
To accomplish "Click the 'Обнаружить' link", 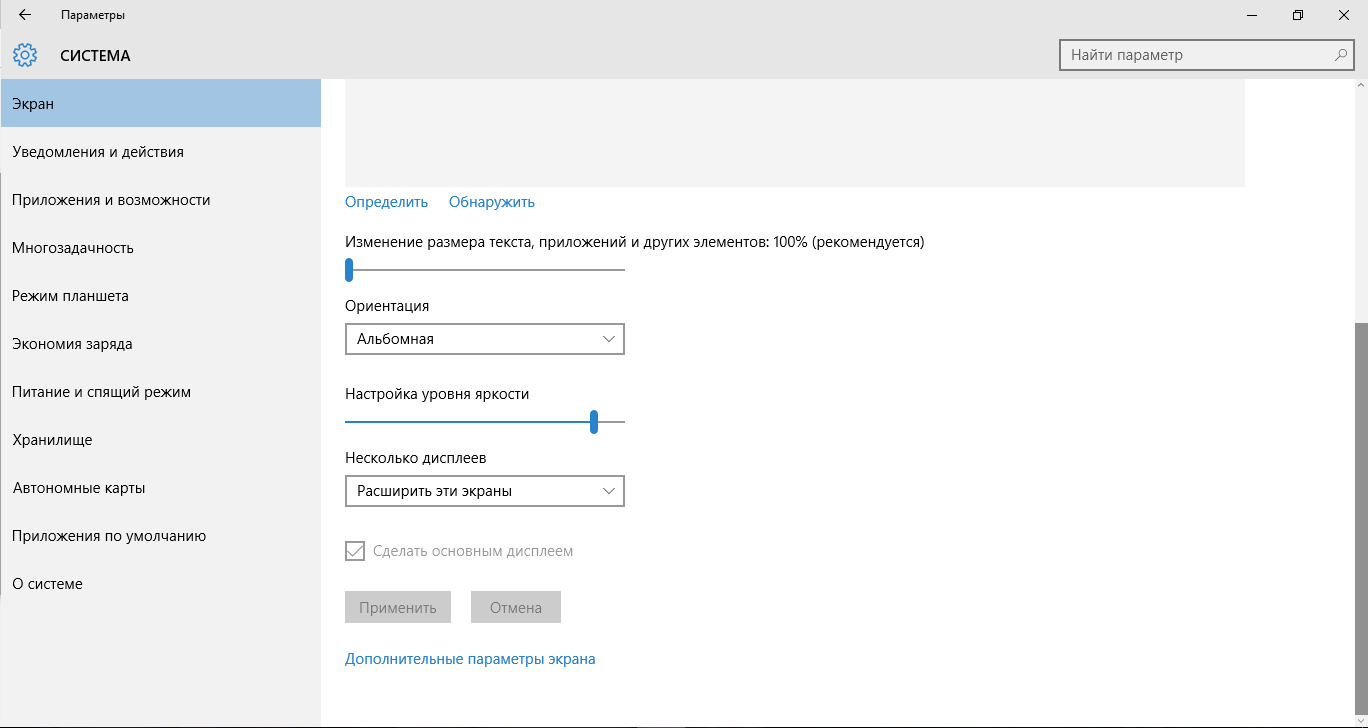I will (x=492, y=202).
